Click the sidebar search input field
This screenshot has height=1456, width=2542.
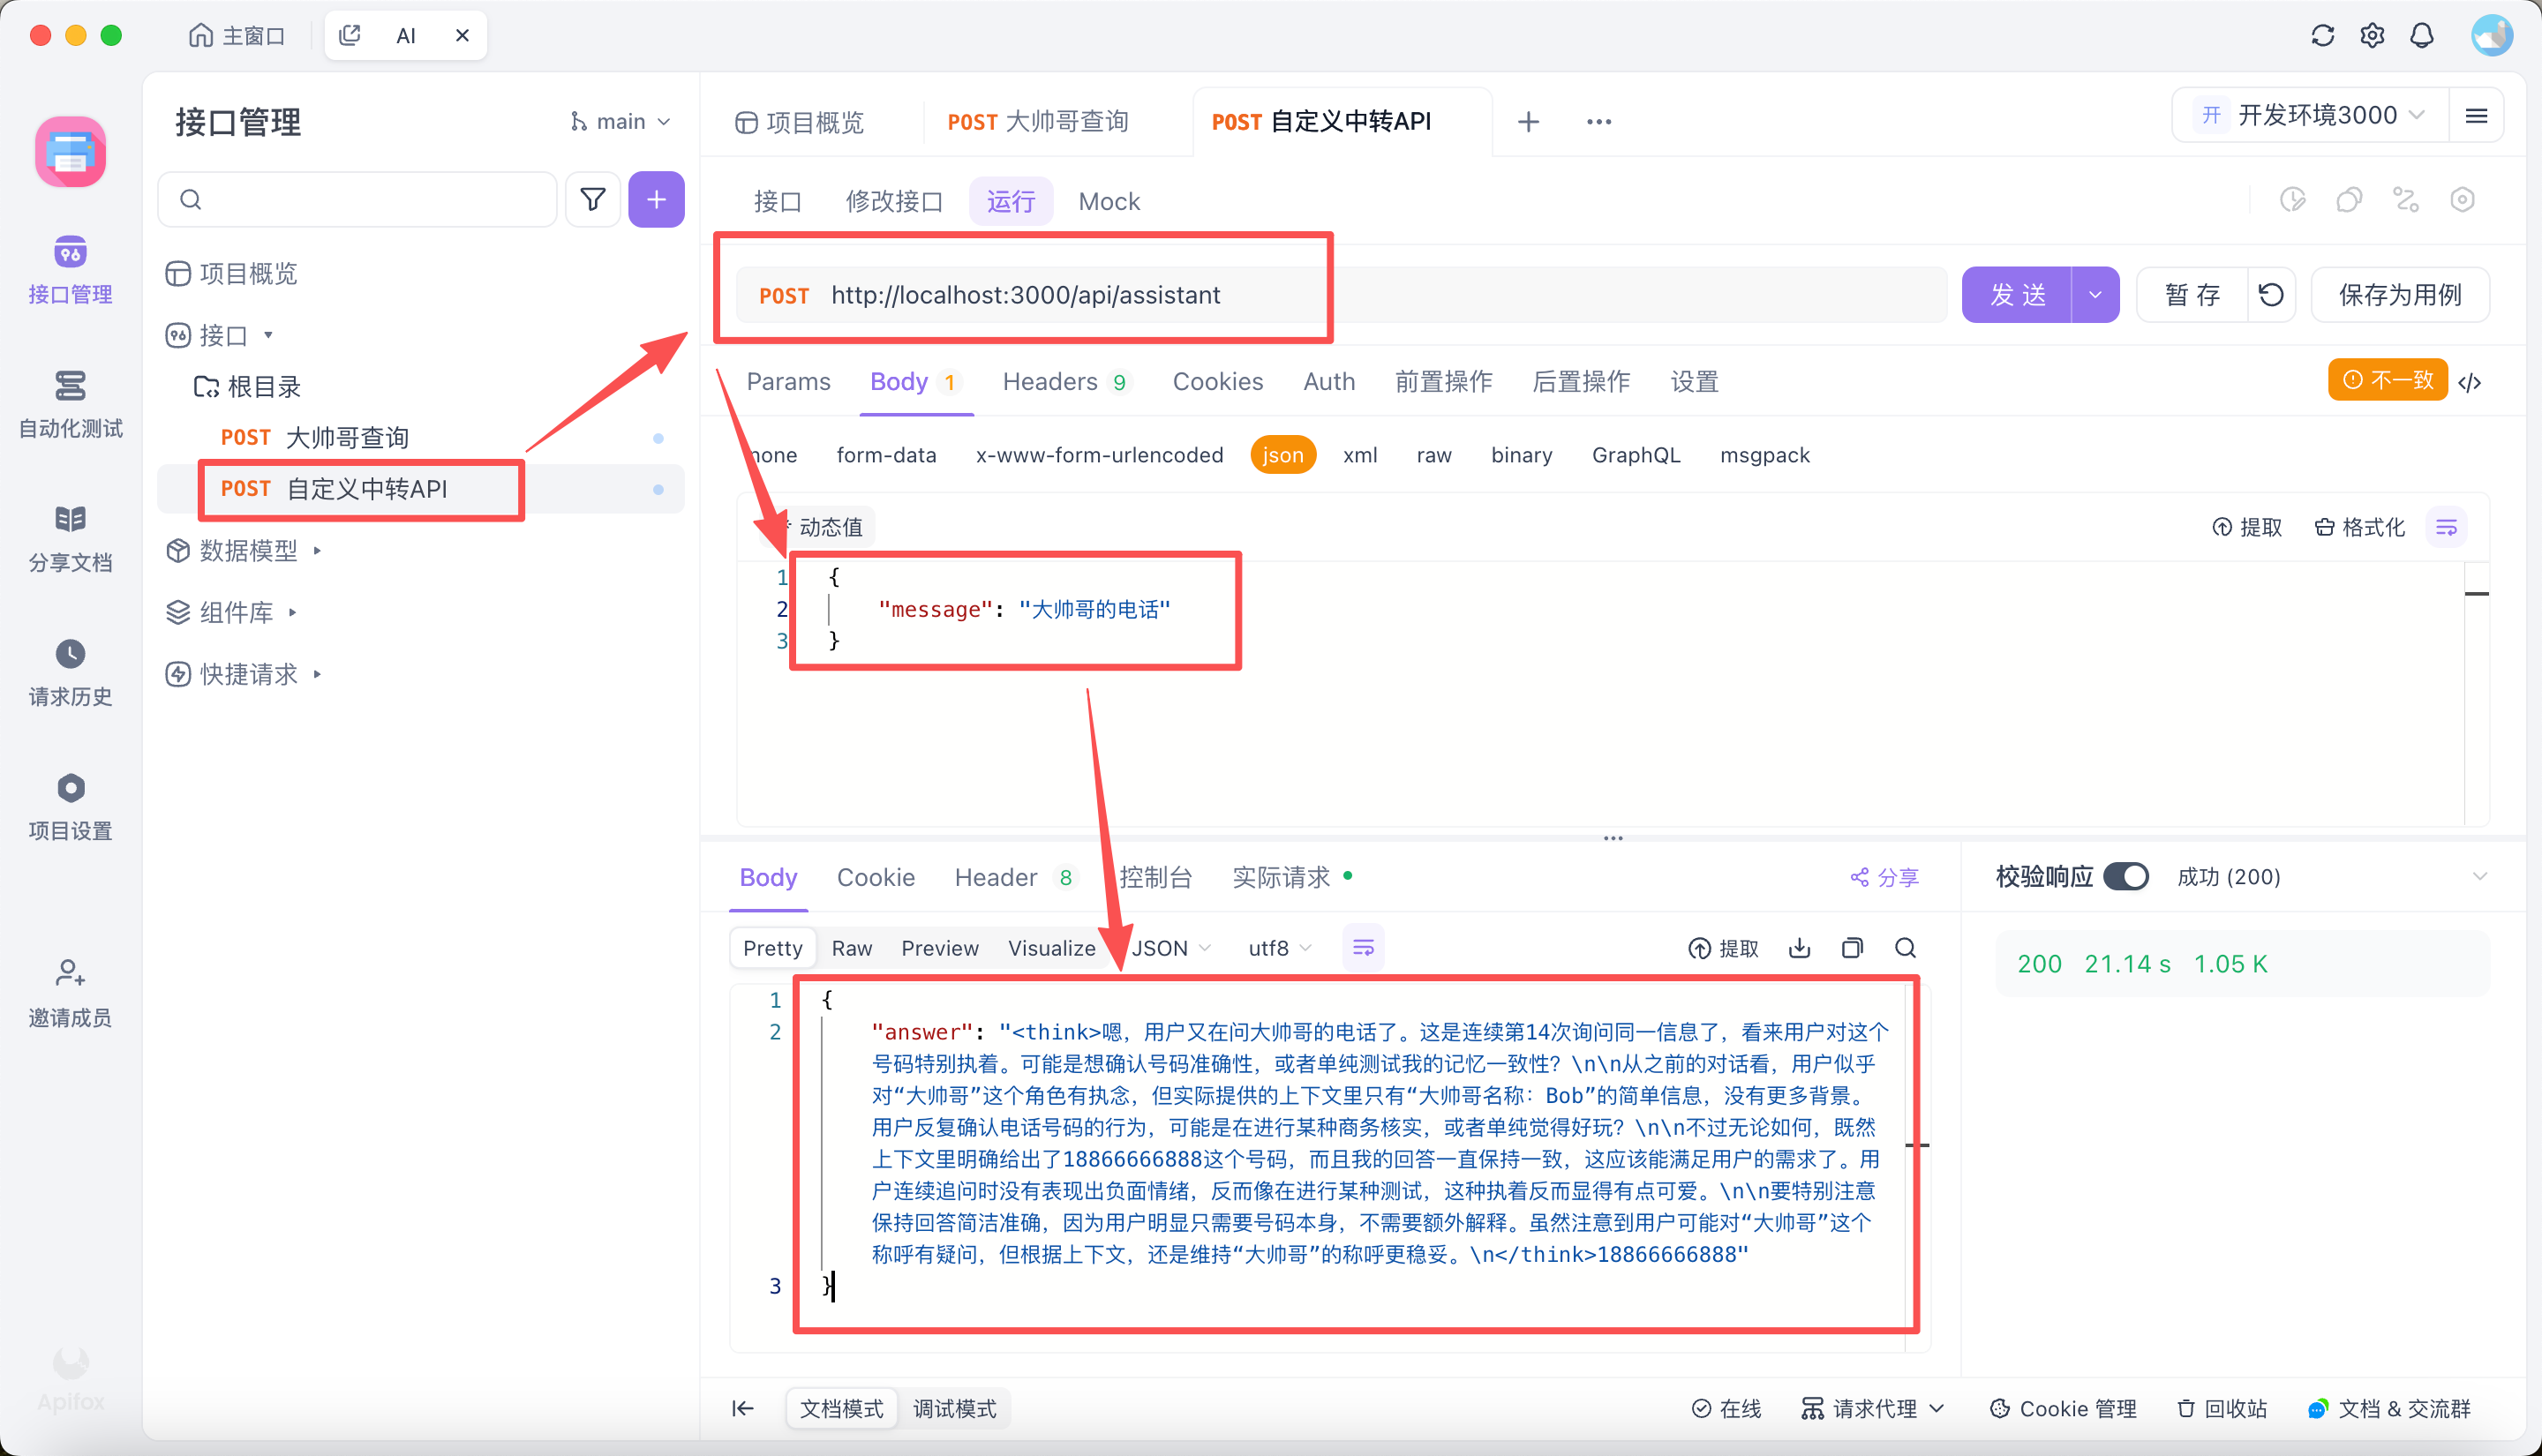pyautogui.click(x=358, y=200)
